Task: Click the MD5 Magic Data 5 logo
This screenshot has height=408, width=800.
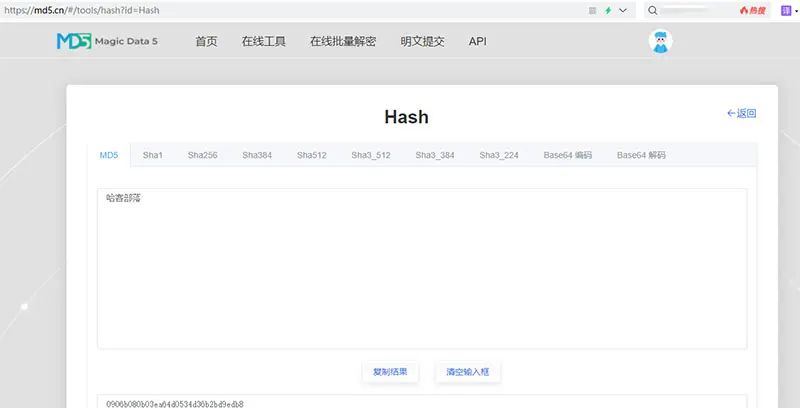Action: [107, 41]
